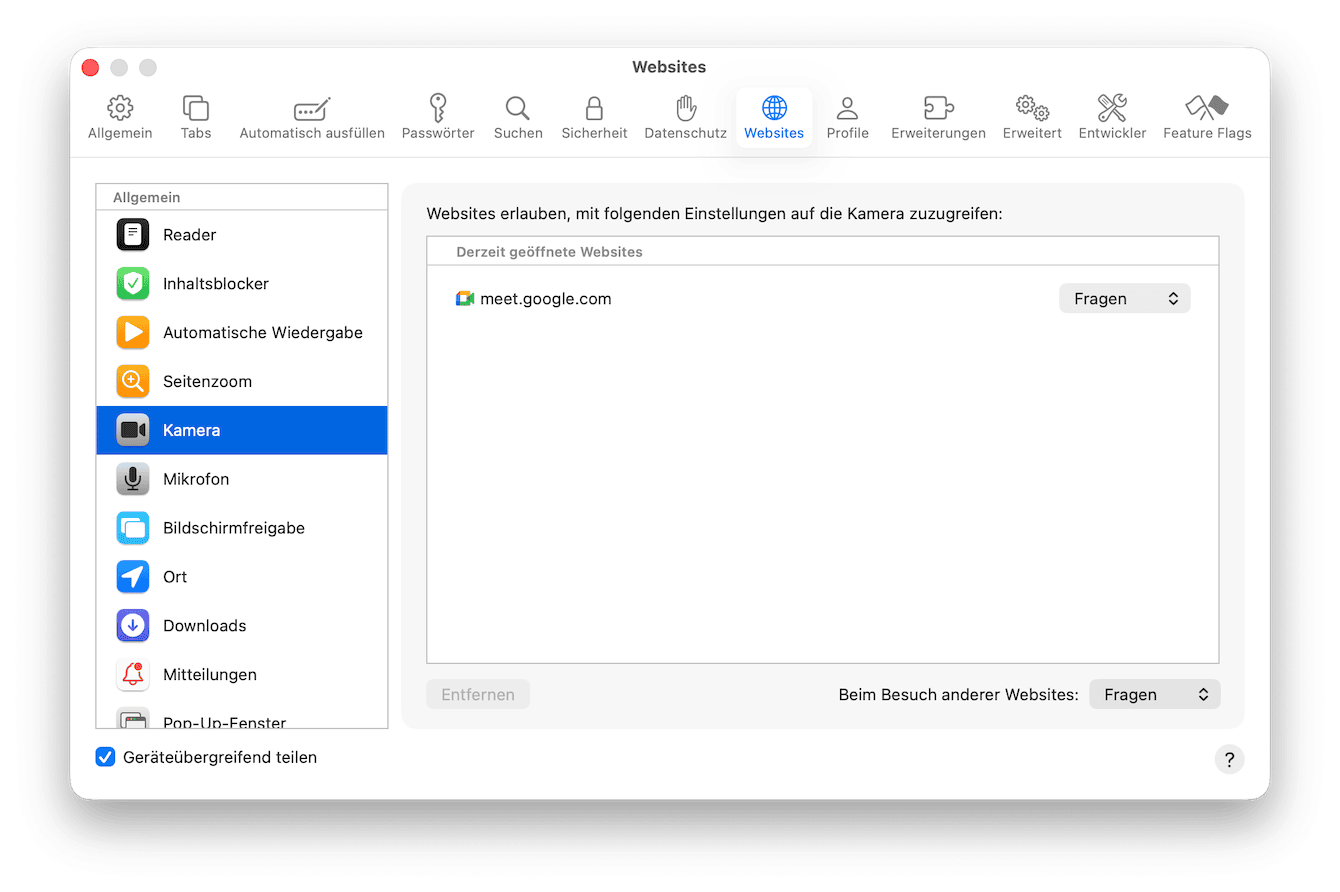
Task: Open Sicherheit lock settings
Action: tap(594, 115)
